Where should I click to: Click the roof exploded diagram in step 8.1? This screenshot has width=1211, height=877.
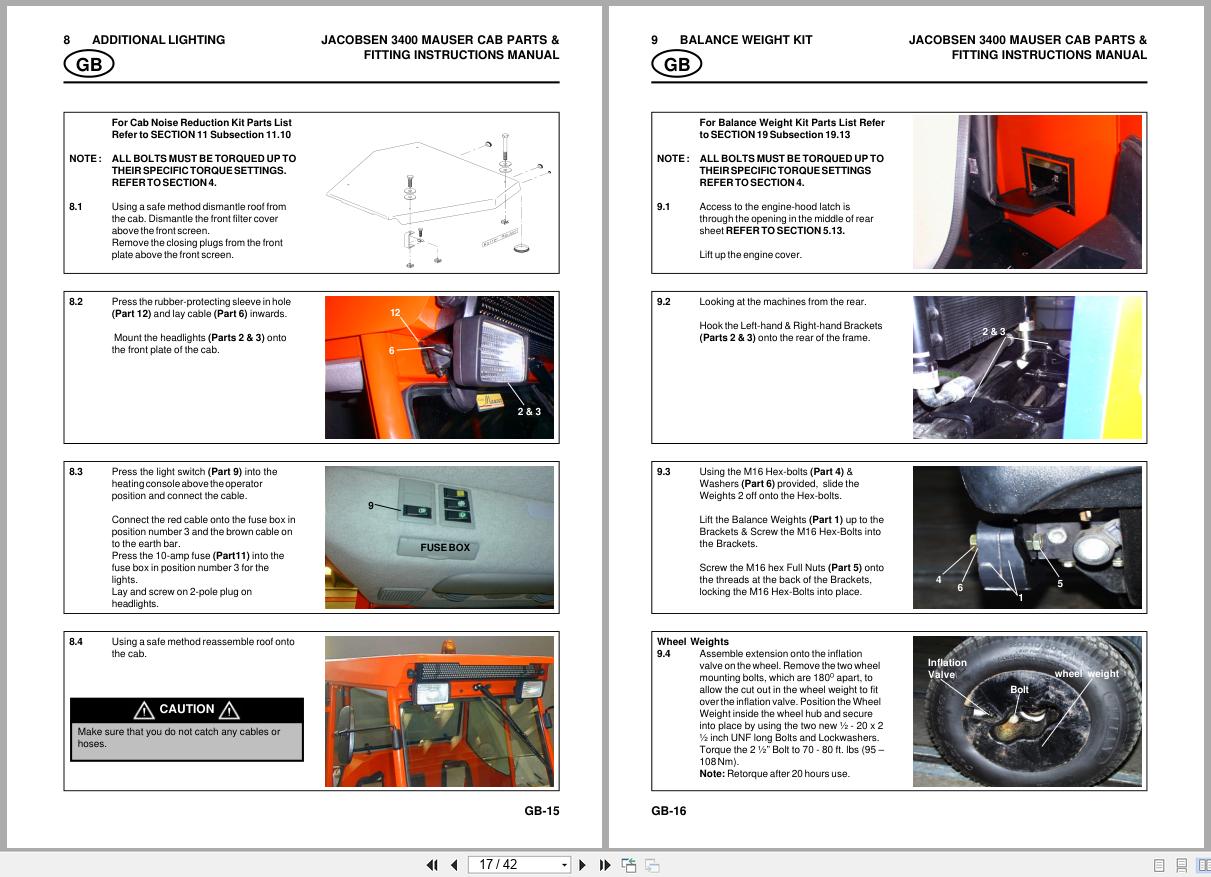(x=440, y=199)
